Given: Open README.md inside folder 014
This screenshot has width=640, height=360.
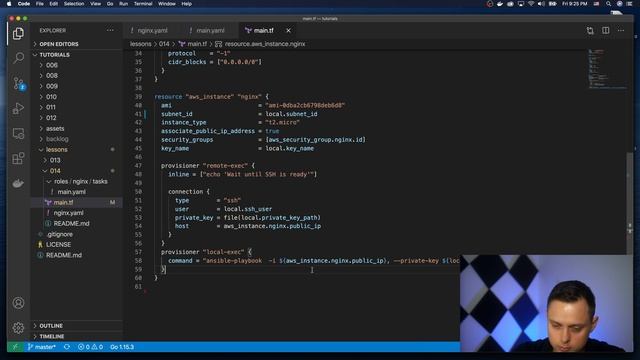Looking at the screenshot, I should (x=71, y=224).
